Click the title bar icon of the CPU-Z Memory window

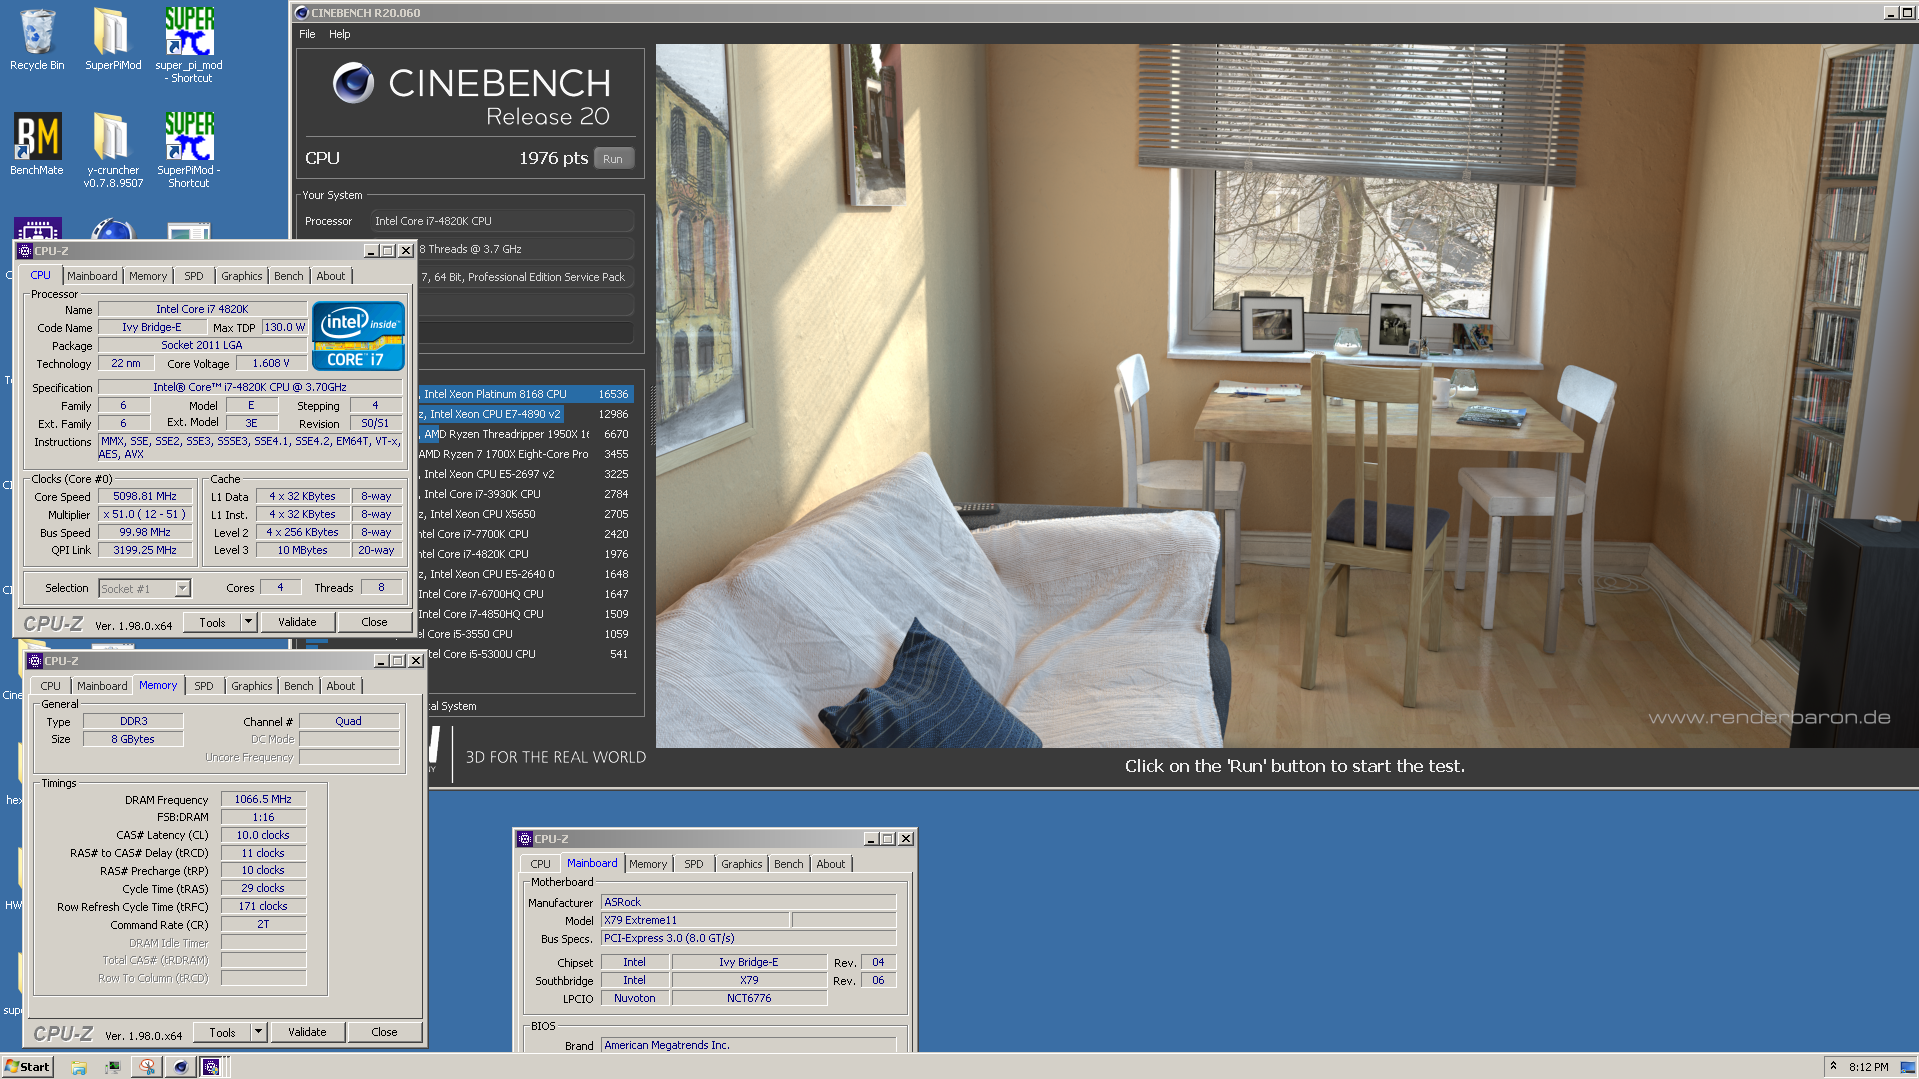click(35, 661)
